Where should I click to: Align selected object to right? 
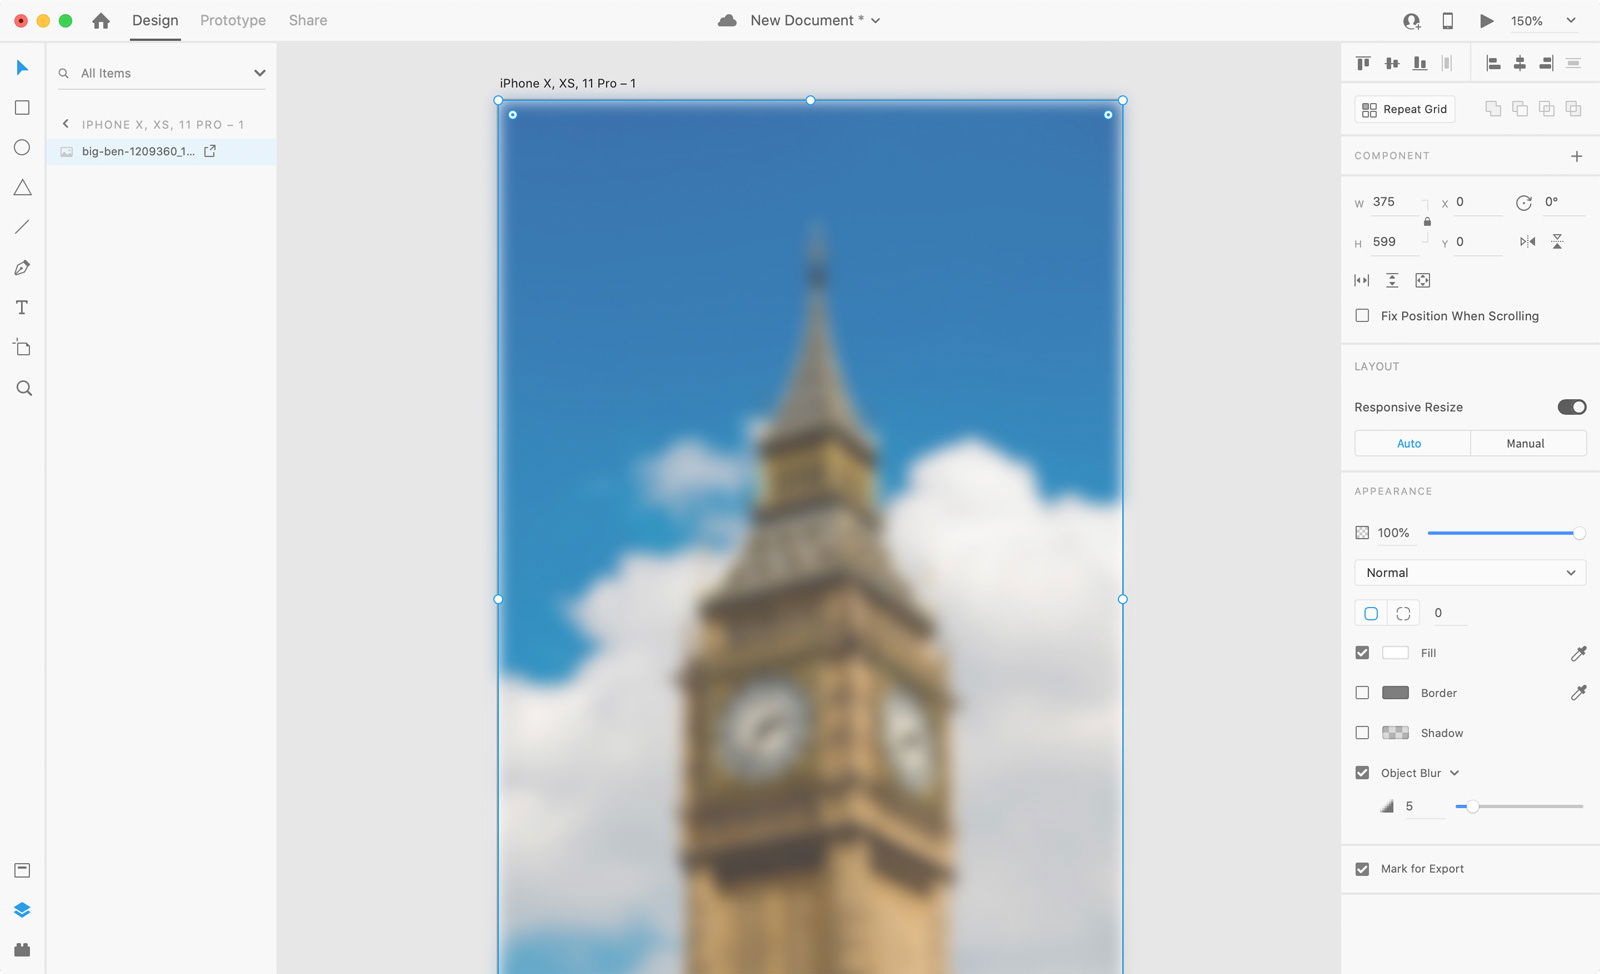click(1547, 64)
